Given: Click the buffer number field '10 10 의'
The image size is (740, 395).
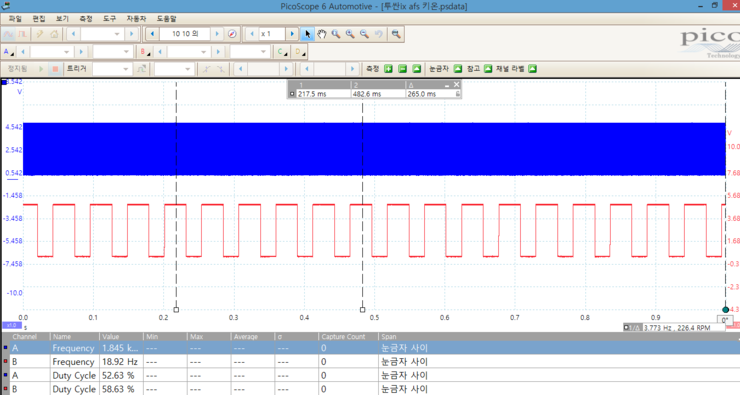Looking at the screenshot, I should tap(185, 34).
